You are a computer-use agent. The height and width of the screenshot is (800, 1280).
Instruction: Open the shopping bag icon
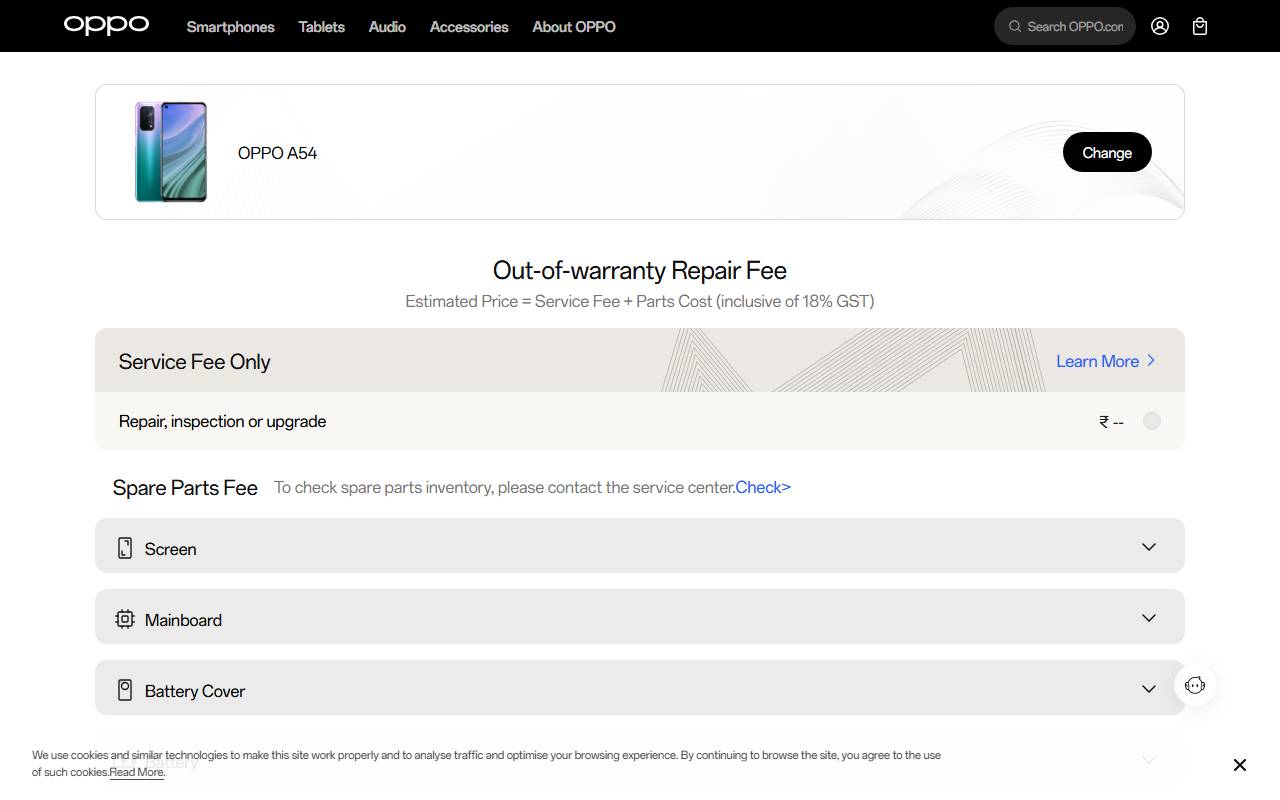coord(1200,26)
